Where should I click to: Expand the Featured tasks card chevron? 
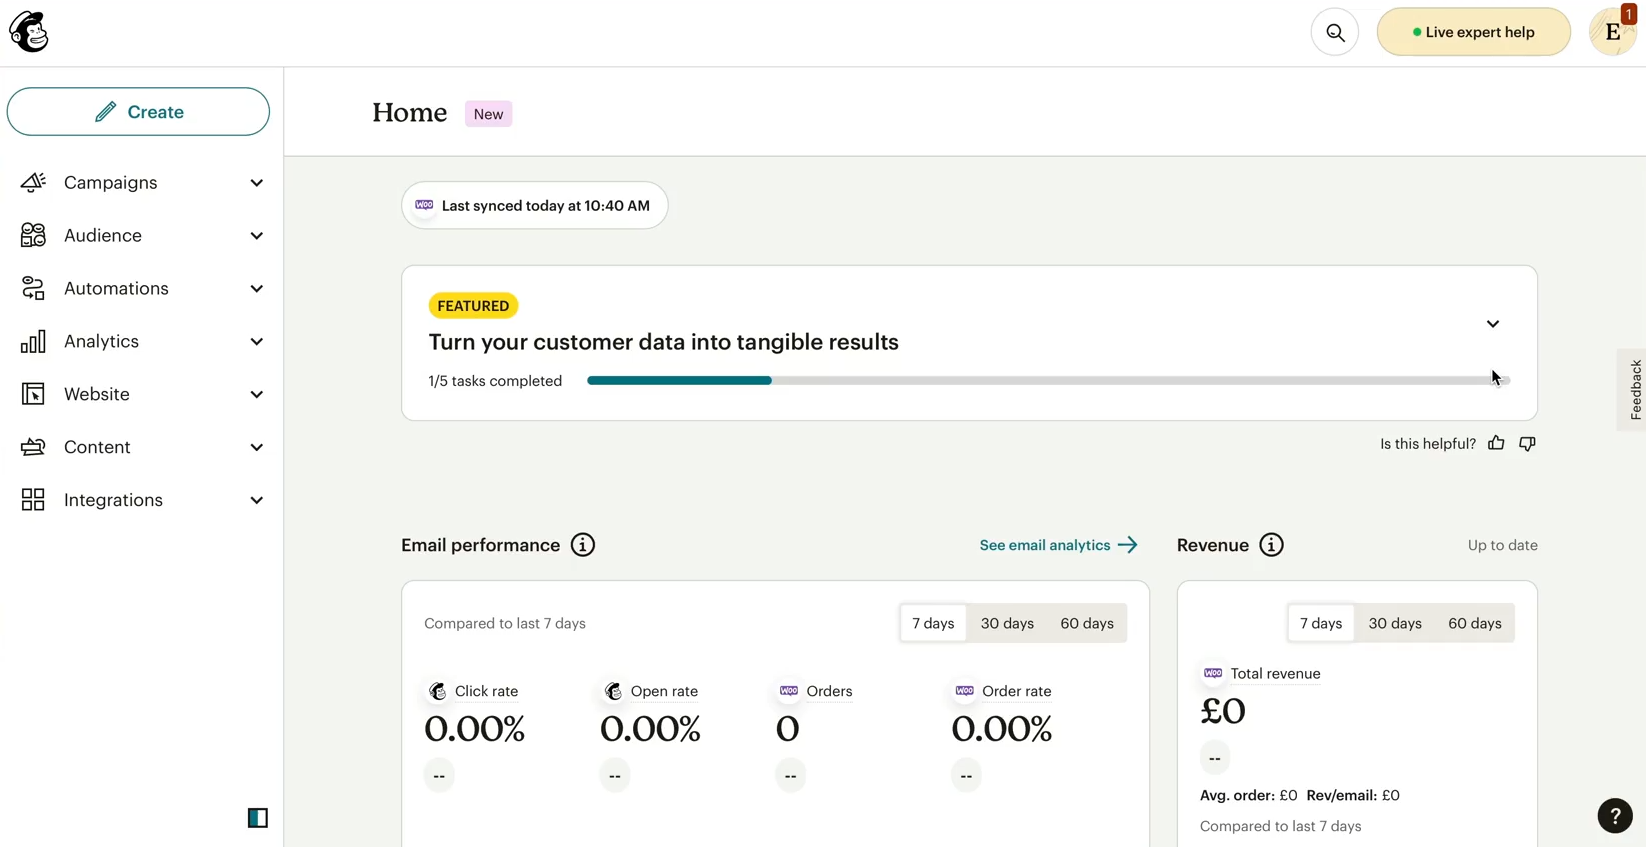(1493, 324)
